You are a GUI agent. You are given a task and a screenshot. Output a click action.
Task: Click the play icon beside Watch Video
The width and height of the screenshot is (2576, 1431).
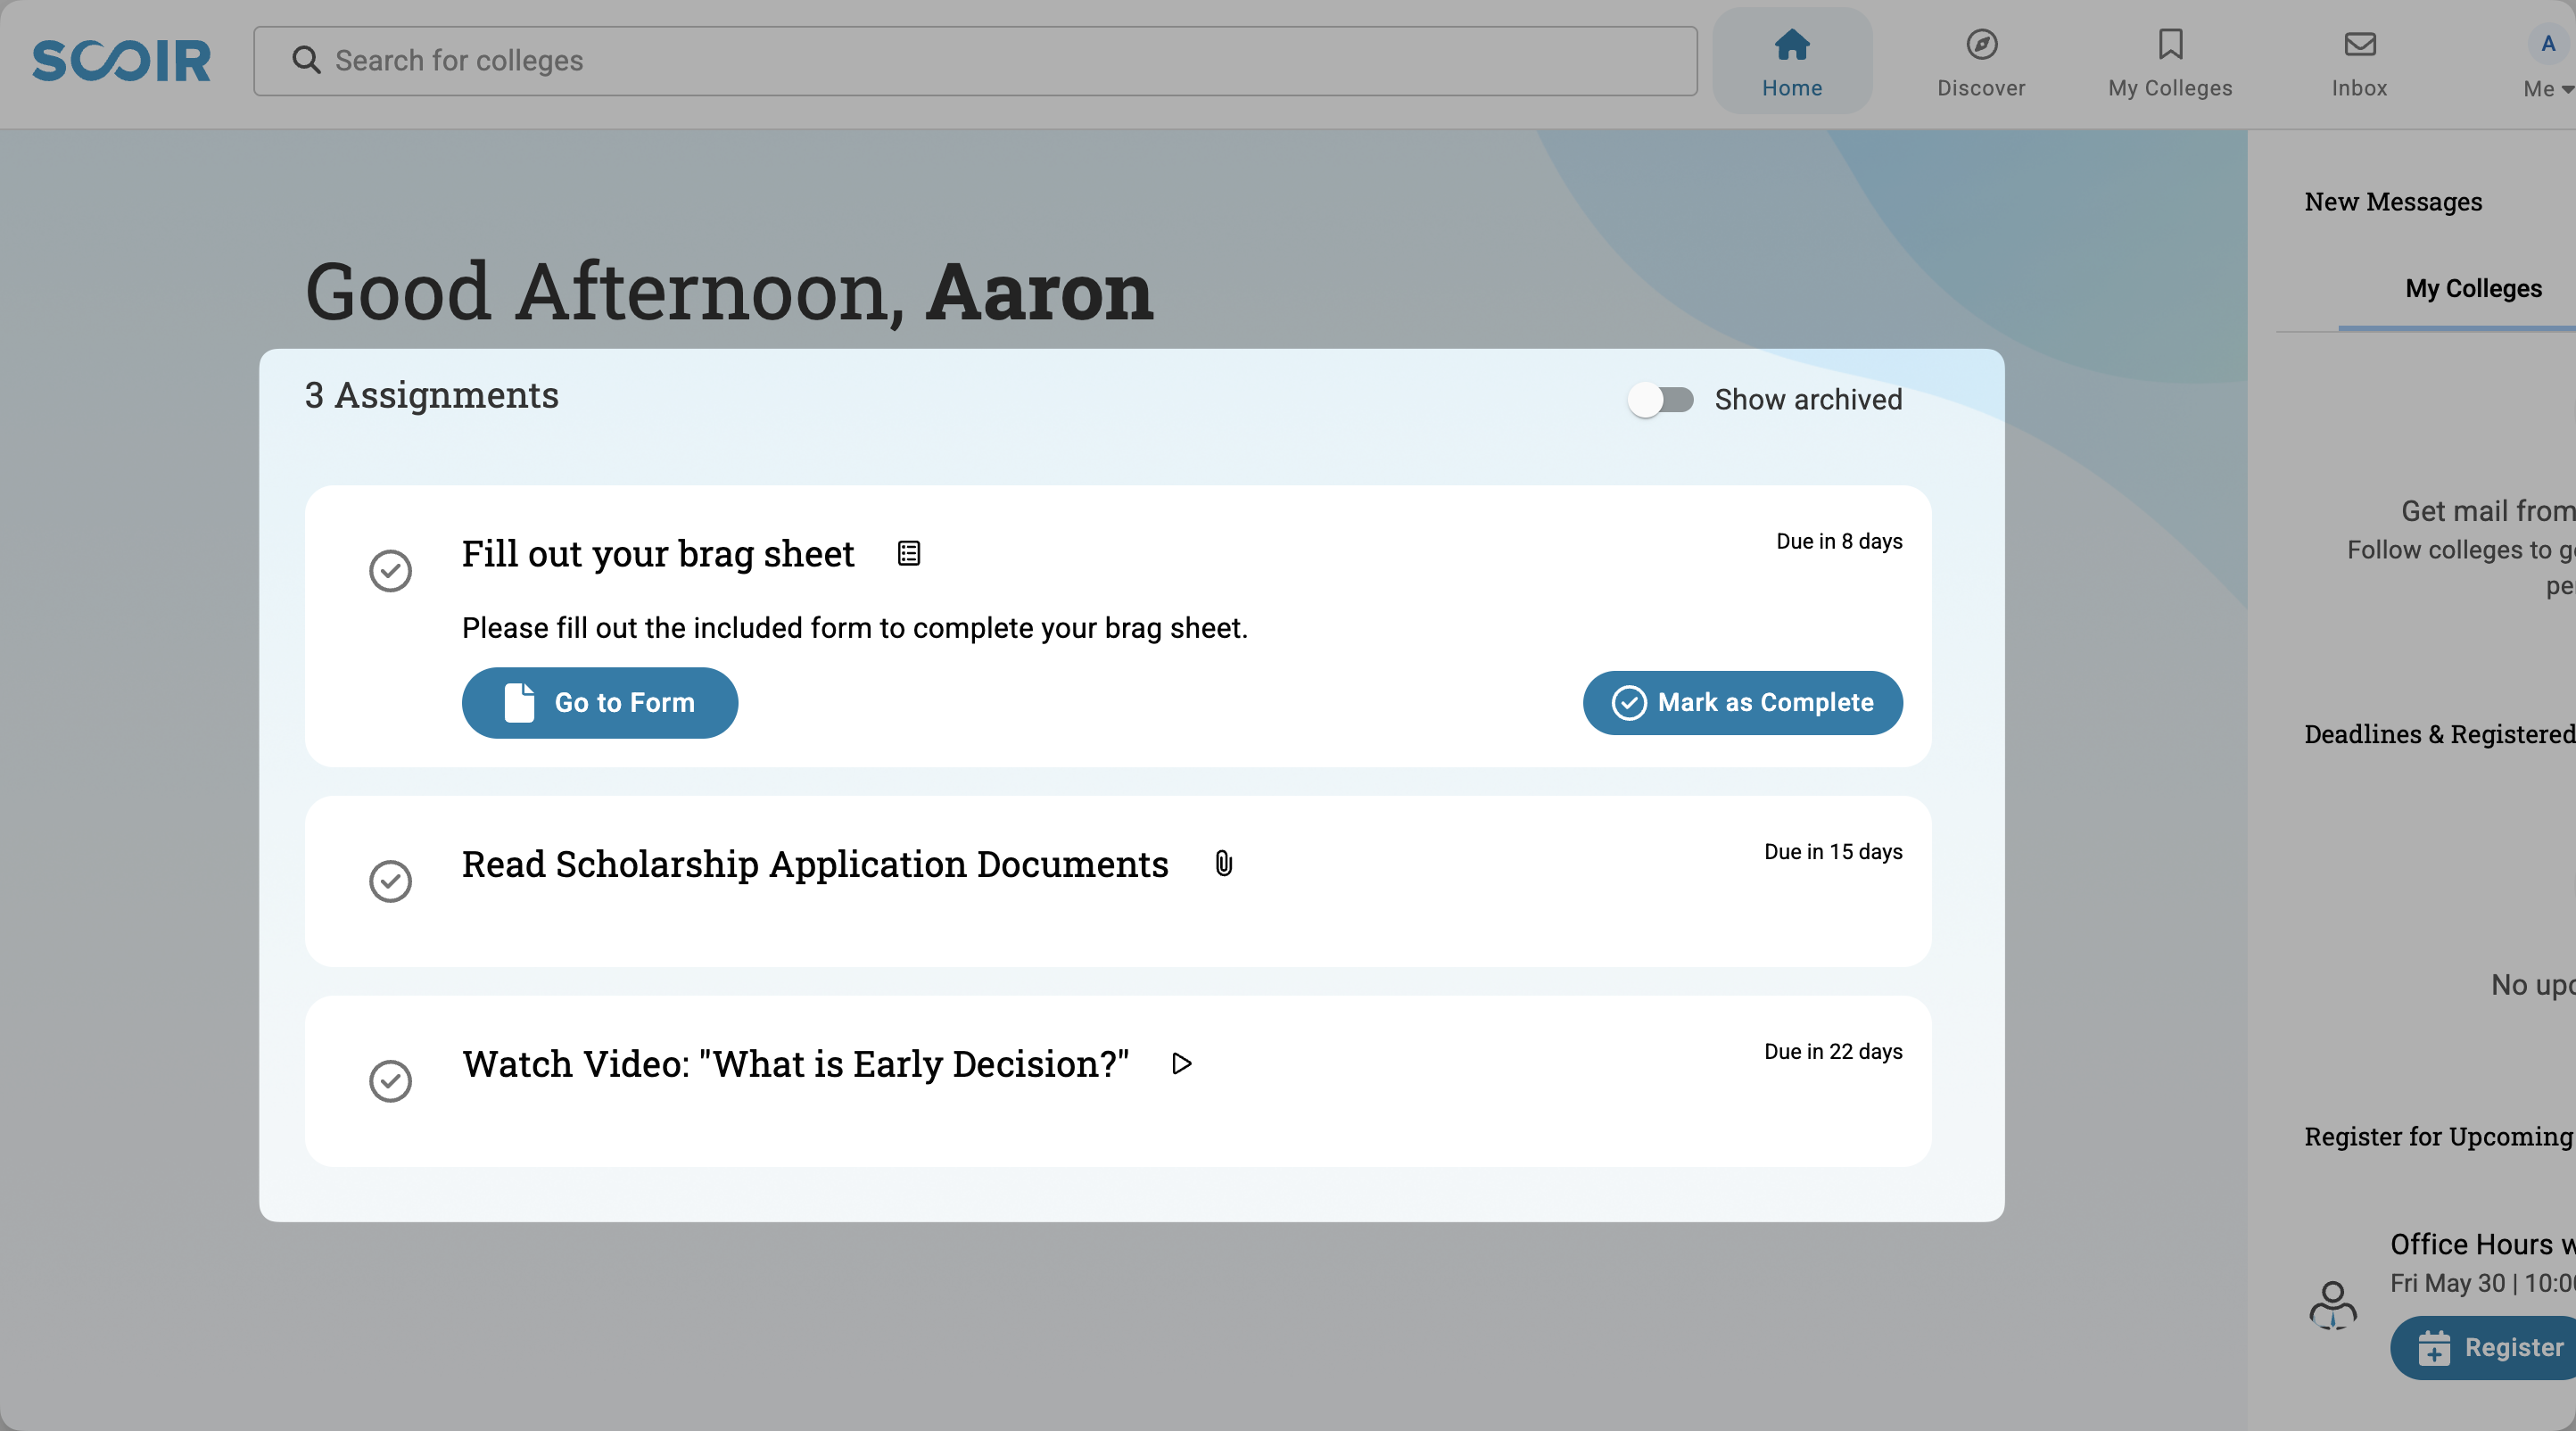pyautogui.click(x=1181, y=1063)
